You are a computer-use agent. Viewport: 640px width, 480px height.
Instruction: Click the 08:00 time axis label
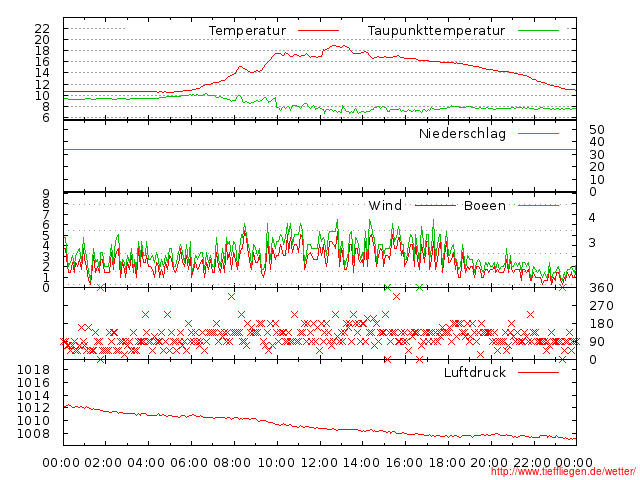(232, 463)
